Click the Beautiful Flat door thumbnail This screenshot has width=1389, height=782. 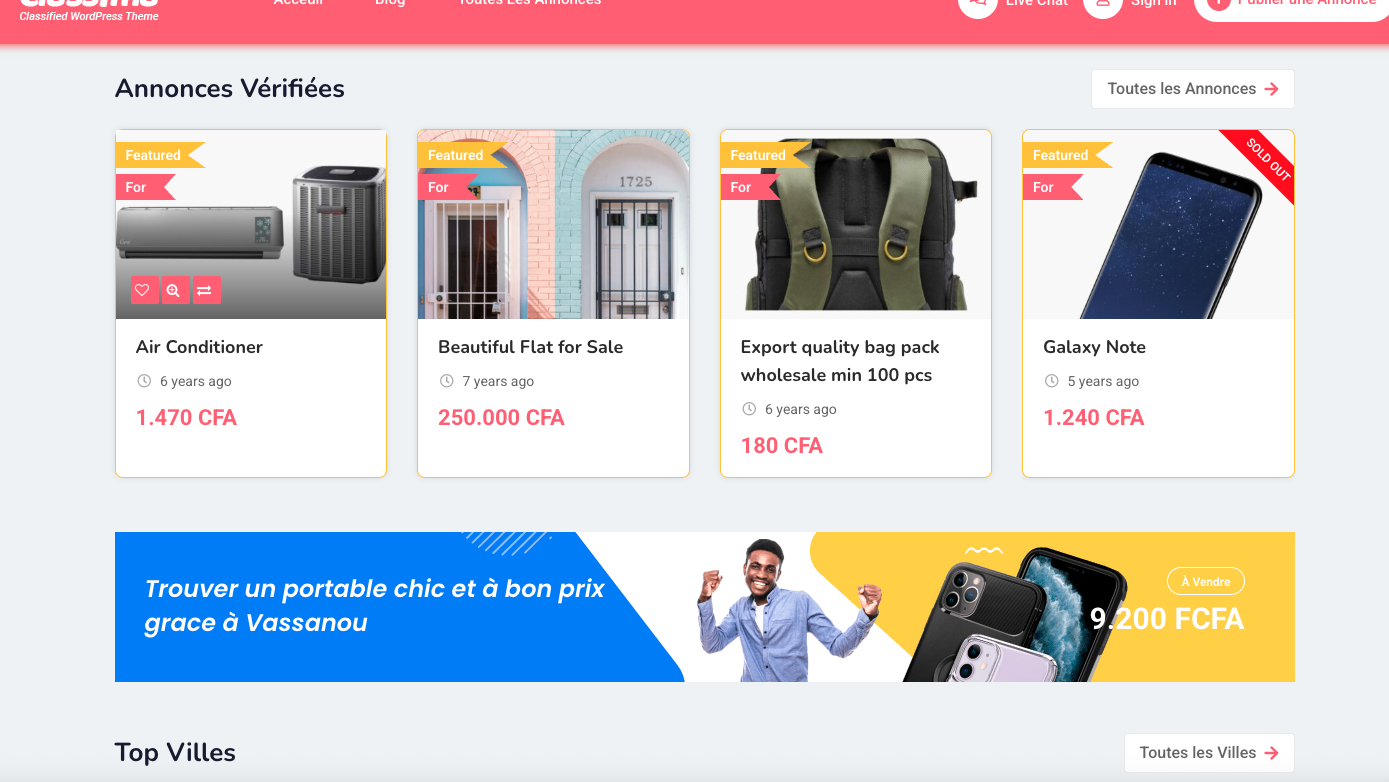[x=553, y=224]
